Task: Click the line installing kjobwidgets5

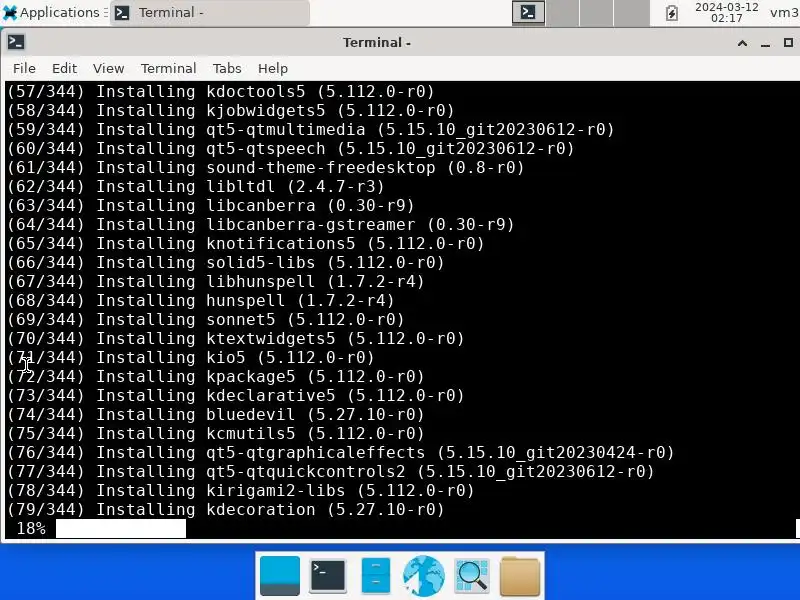Action: (230, 110)
